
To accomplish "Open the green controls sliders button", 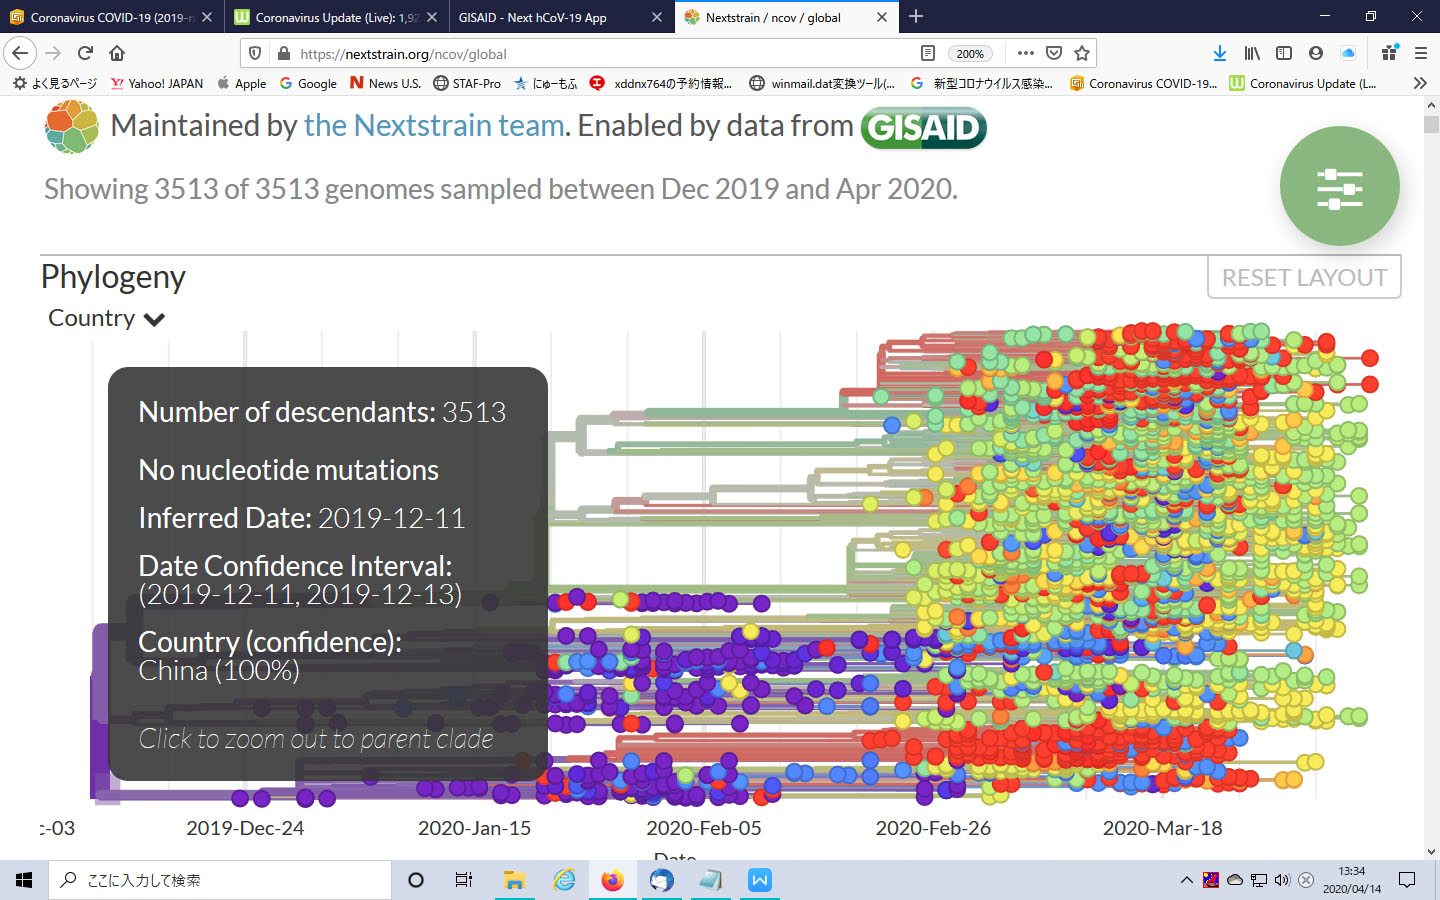I will click(1339, 187).
